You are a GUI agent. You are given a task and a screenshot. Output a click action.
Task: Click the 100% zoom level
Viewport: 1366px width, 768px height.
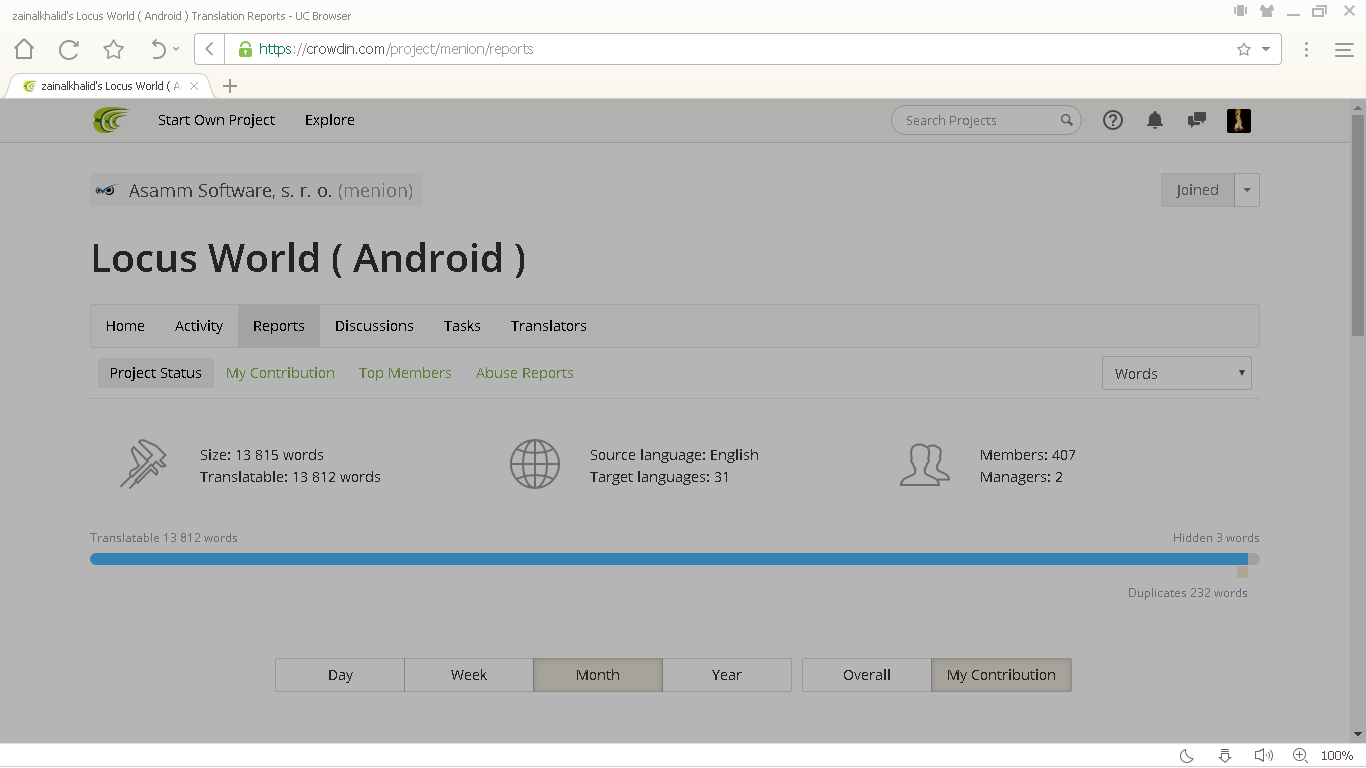[x=1337, y=756]
